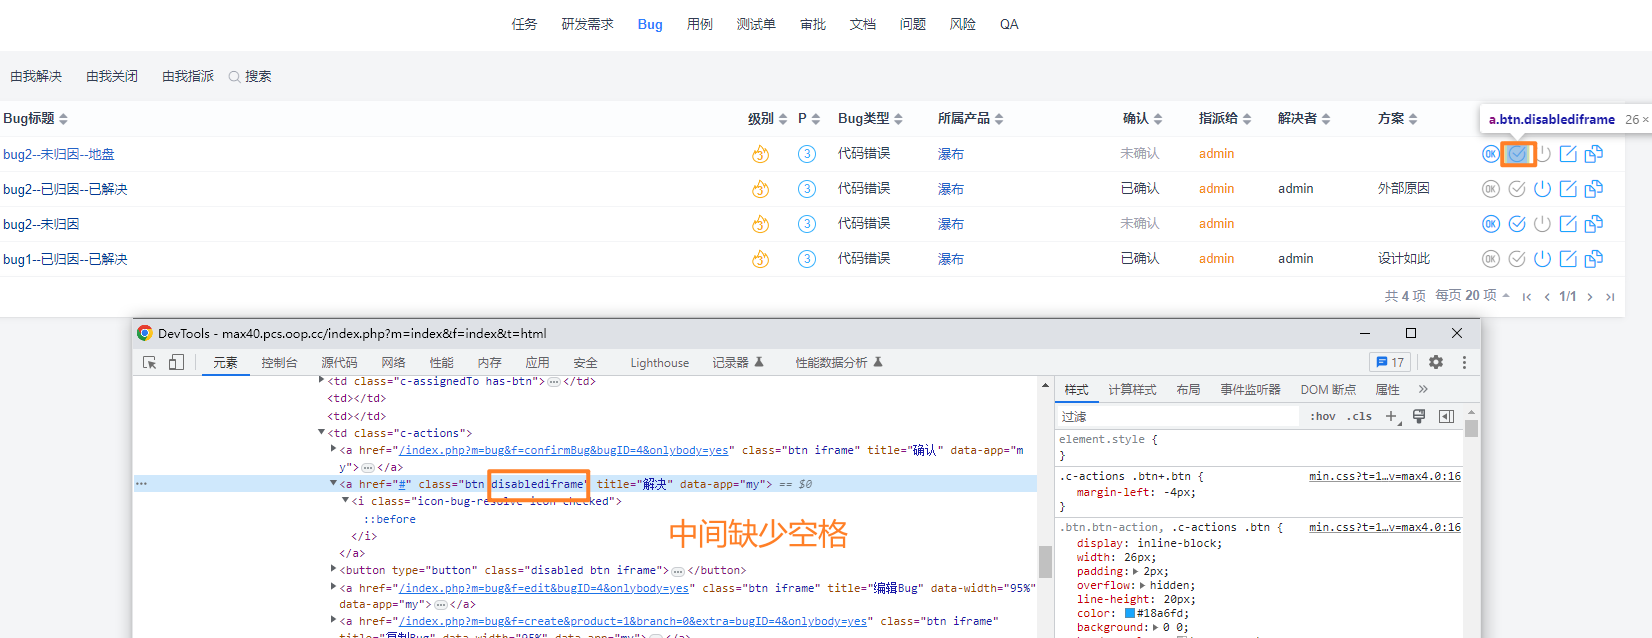Viewport: 1652px width, 638px height.
Task: Expand the button.disabled btn iframe node
Action: click(x=334, y=570)
